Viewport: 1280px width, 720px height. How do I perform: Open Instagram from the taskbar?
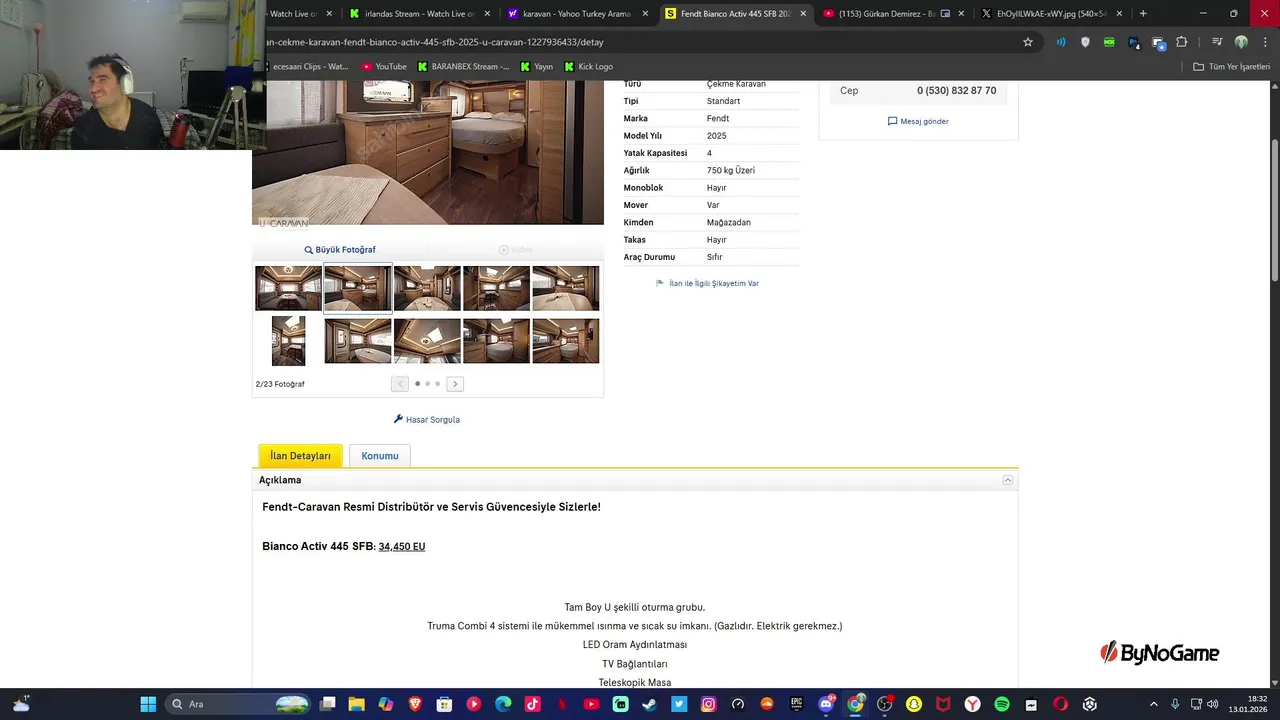click(709, 704)
